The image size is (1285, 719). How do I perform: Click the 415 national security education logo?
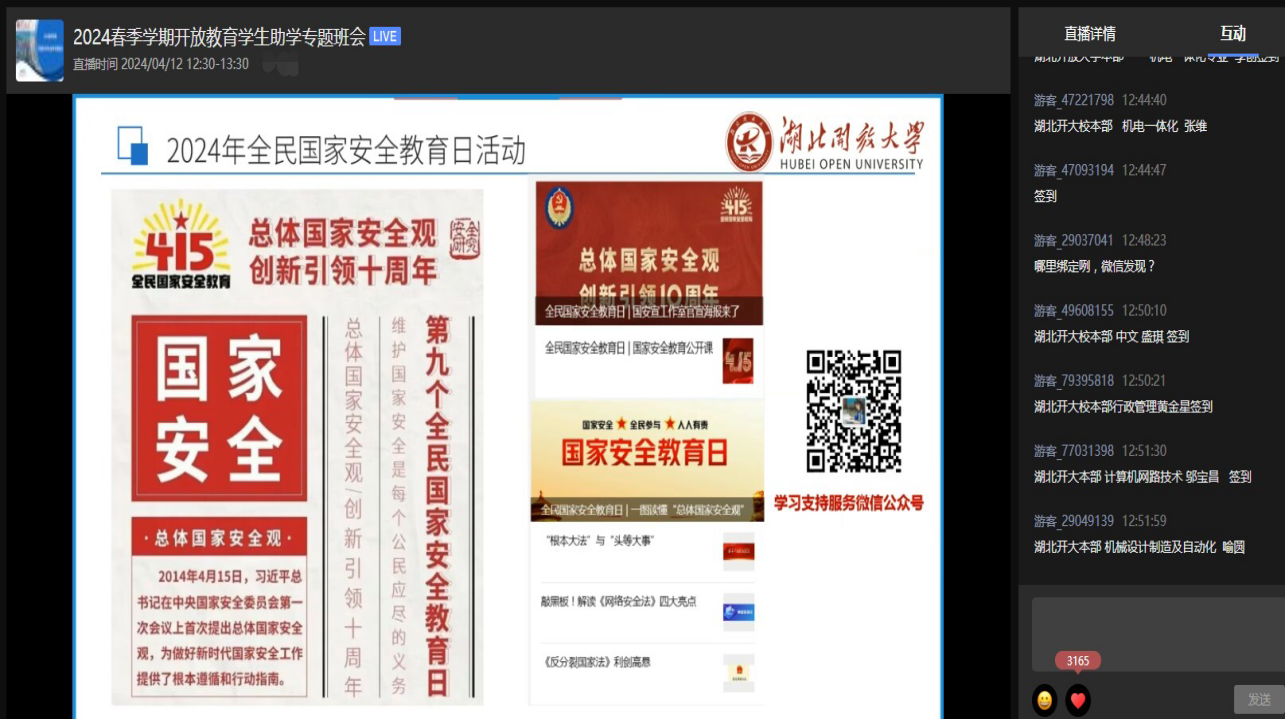pyautogui.click(x=181, y=247)
